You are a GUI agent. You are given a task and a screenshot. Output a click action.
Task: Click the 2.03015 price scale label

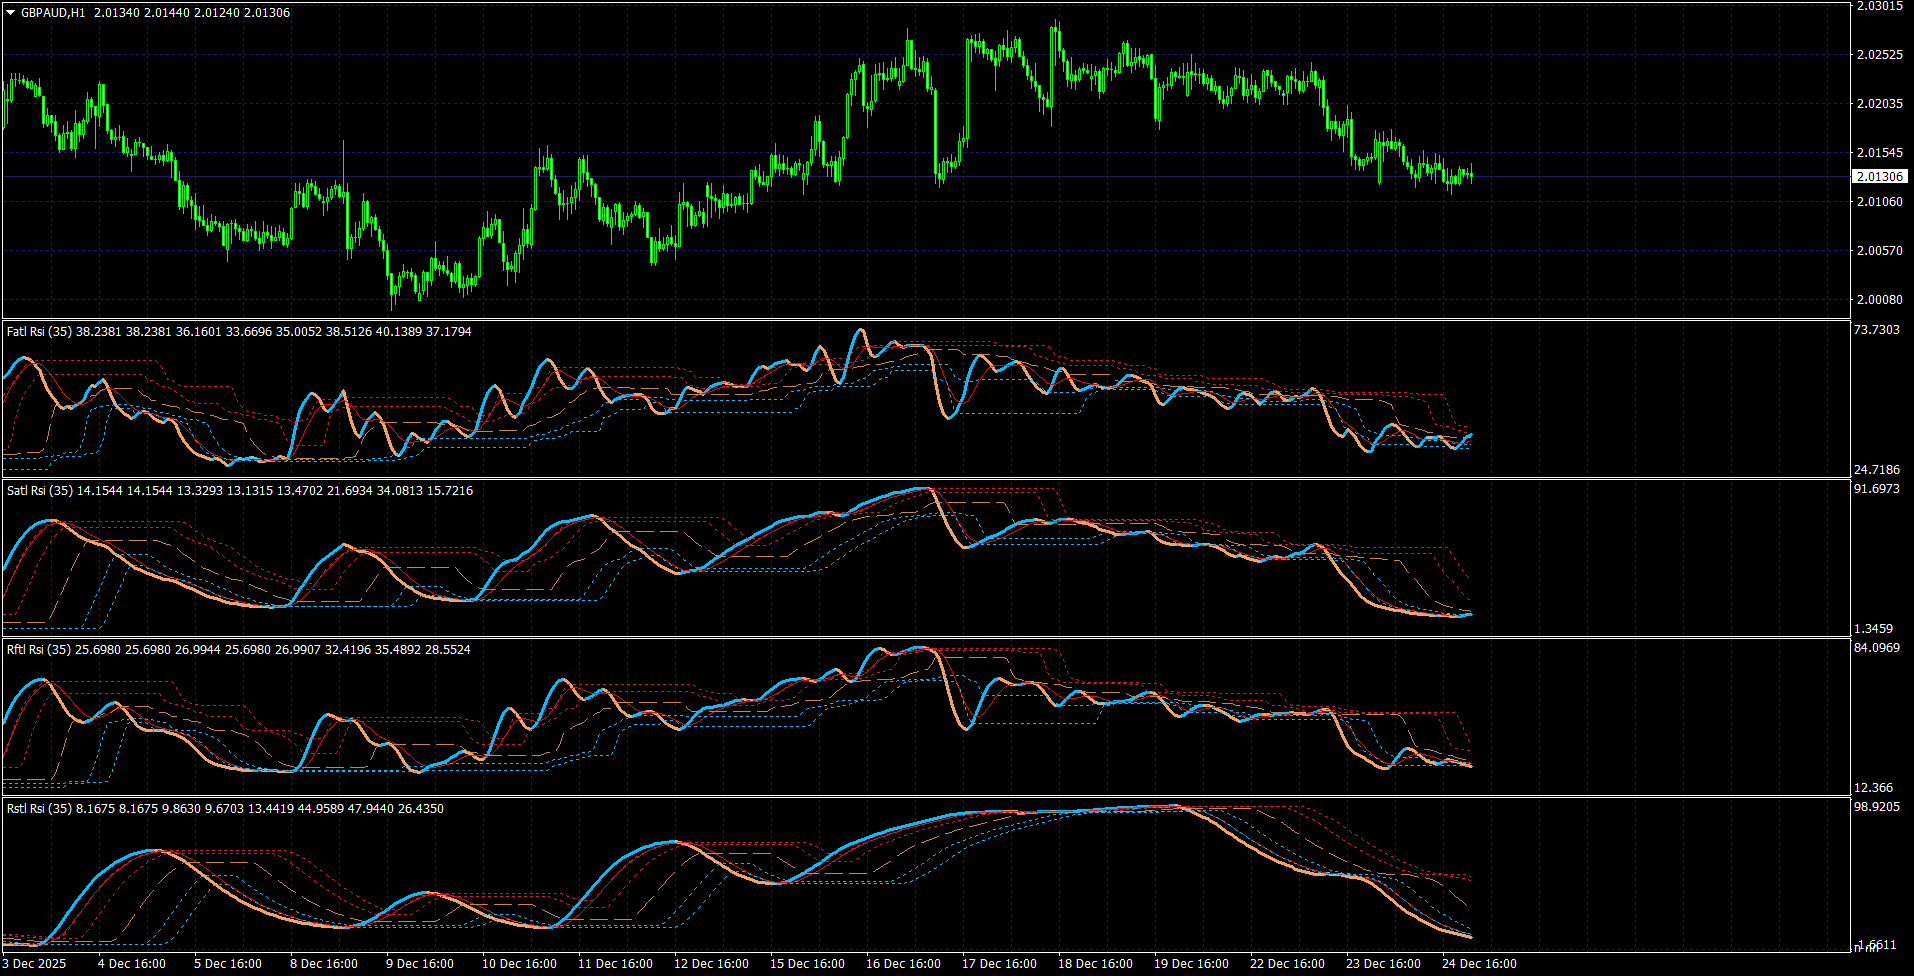click(x=1880, y=6)
